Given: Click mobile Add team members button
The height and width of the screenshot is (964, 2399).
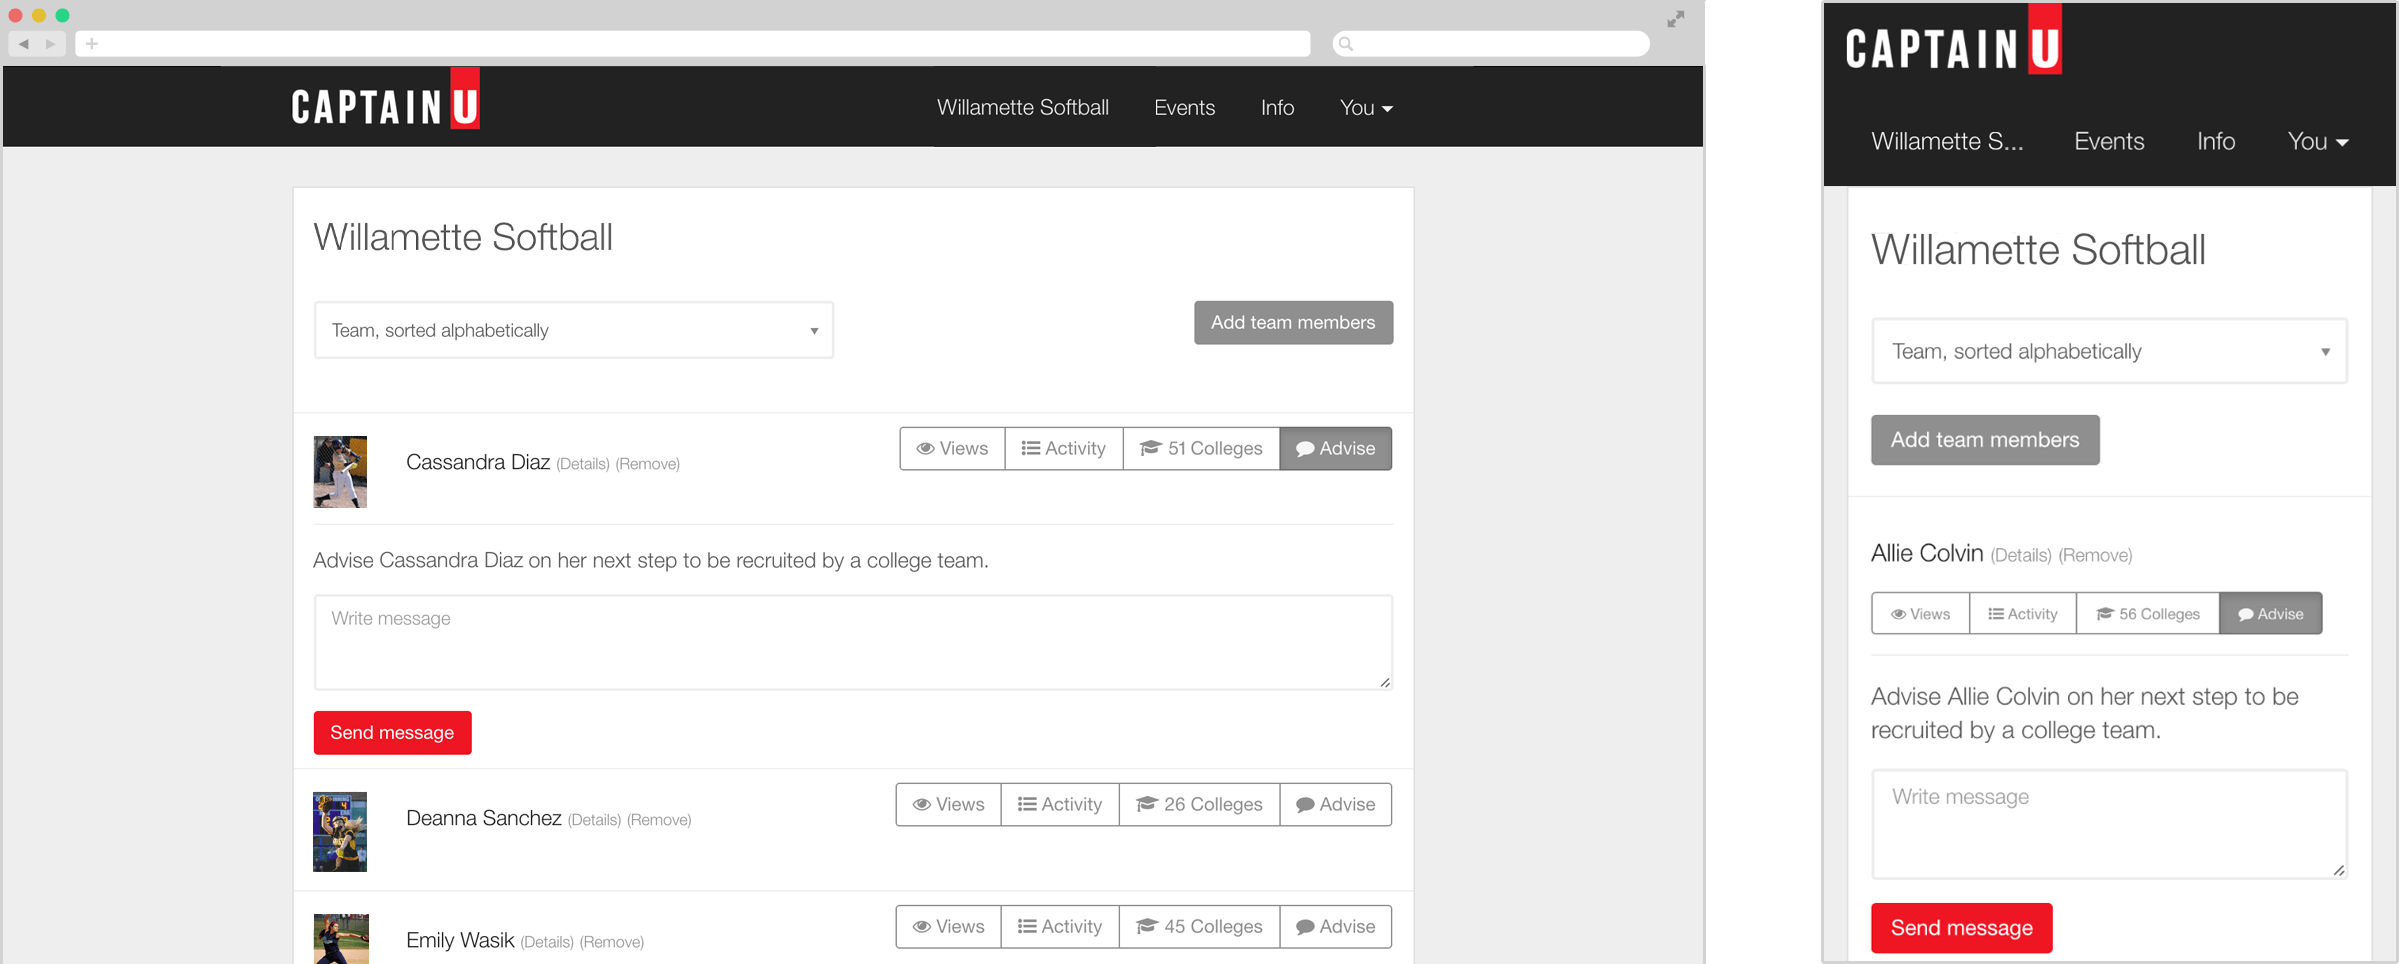Looking at the screenshot, I should [1985, 440].
